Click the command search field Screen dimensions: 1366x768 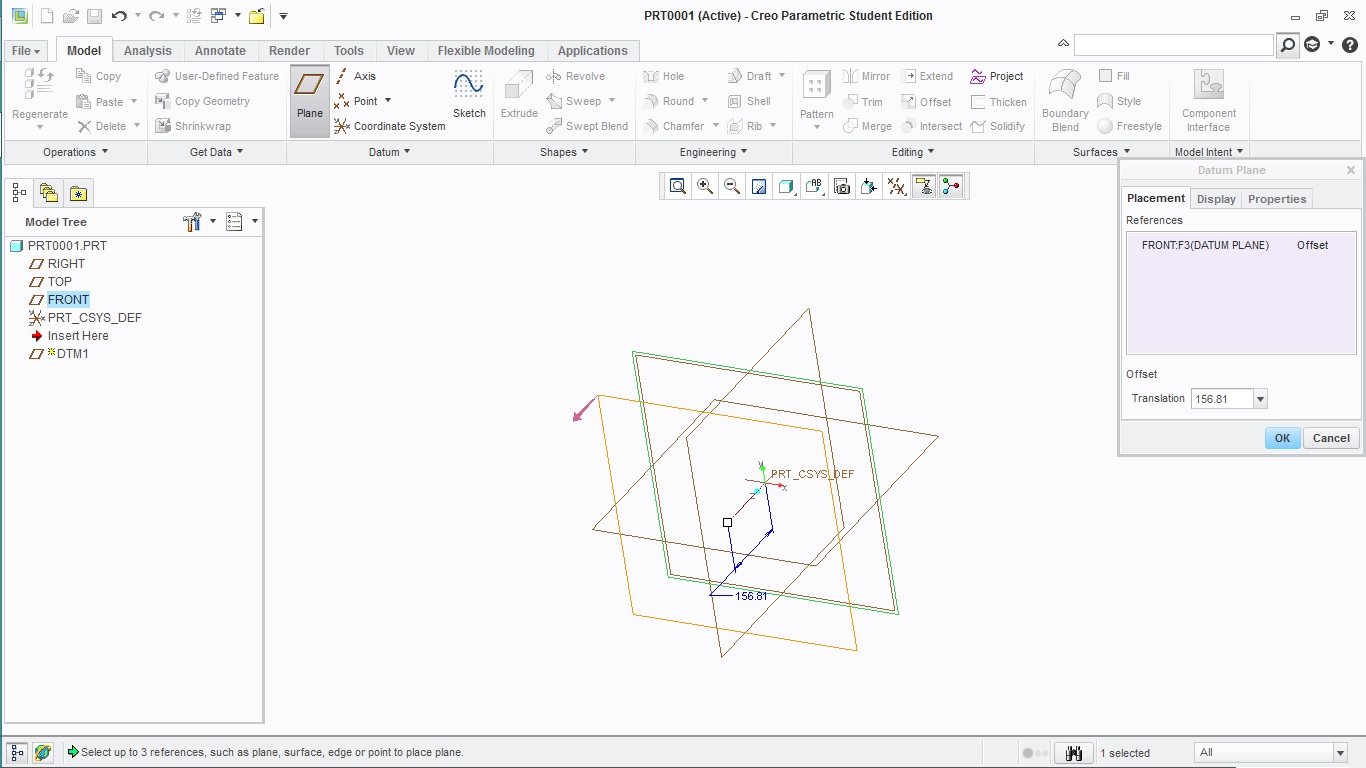[1174, 45]
